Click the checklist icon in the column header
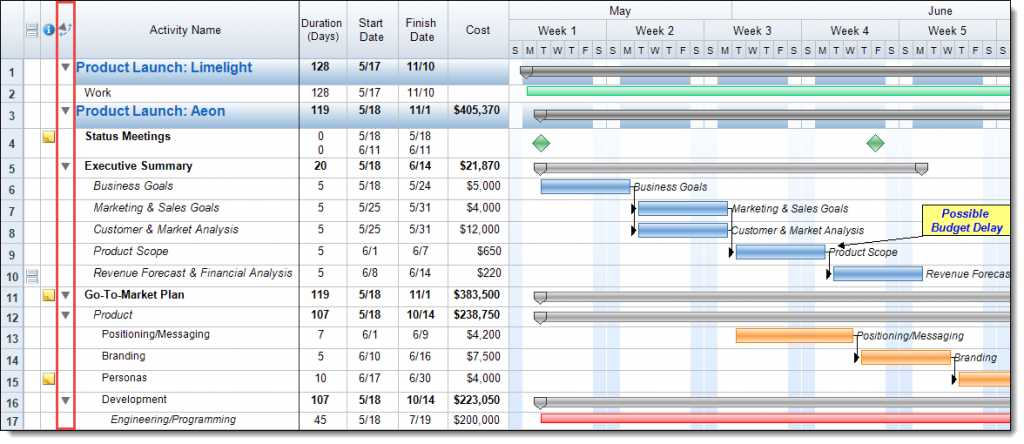Image resolution: width=1024 pixels, height=444 pixels. 32,30
